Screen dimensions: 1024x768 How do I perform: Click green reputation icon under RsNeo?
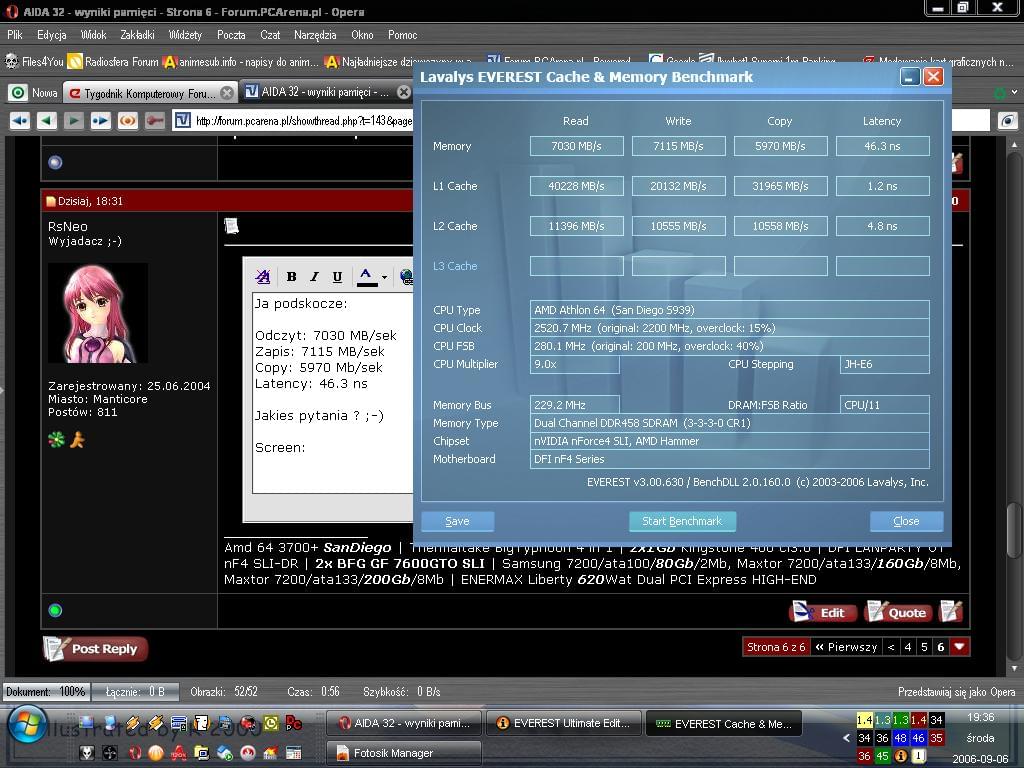click(57, 440)
